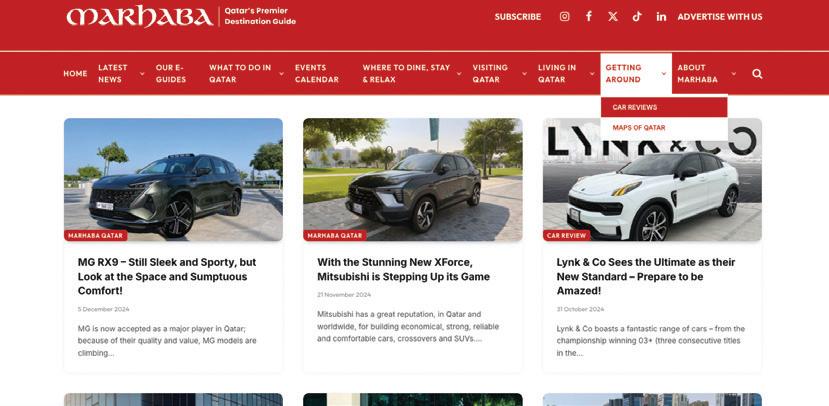
Task: Expand the Visiting Qatar chevron
Action: tap(524, 73)
